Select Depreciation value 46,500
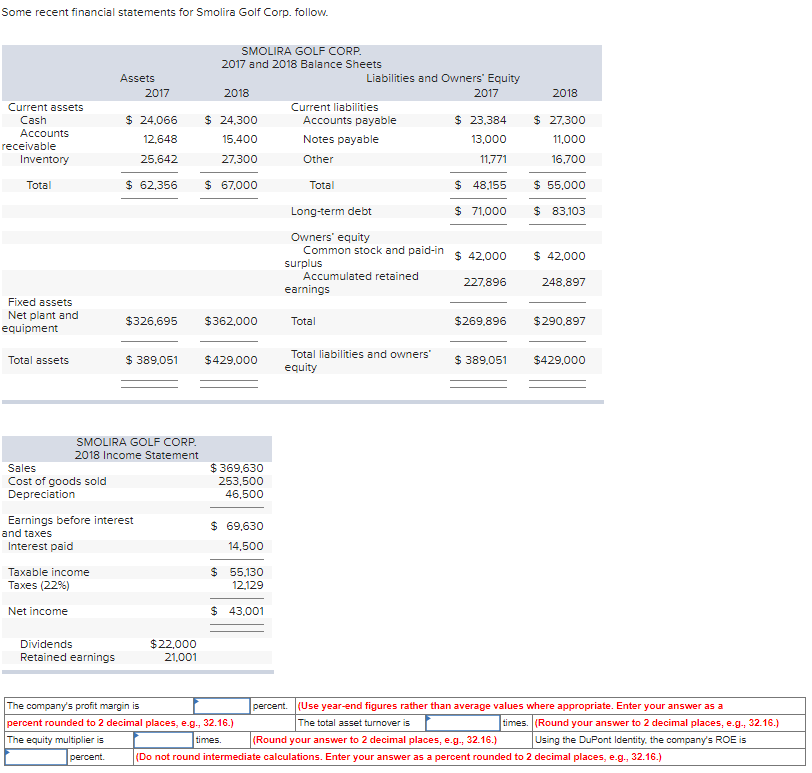 click(244, 494)
